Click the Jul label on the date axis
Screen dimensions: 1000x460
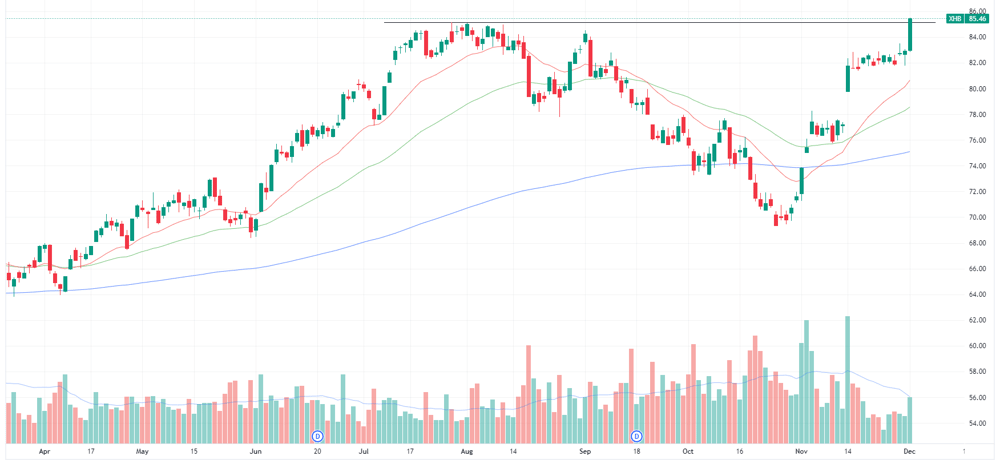(x=364, y=450)
